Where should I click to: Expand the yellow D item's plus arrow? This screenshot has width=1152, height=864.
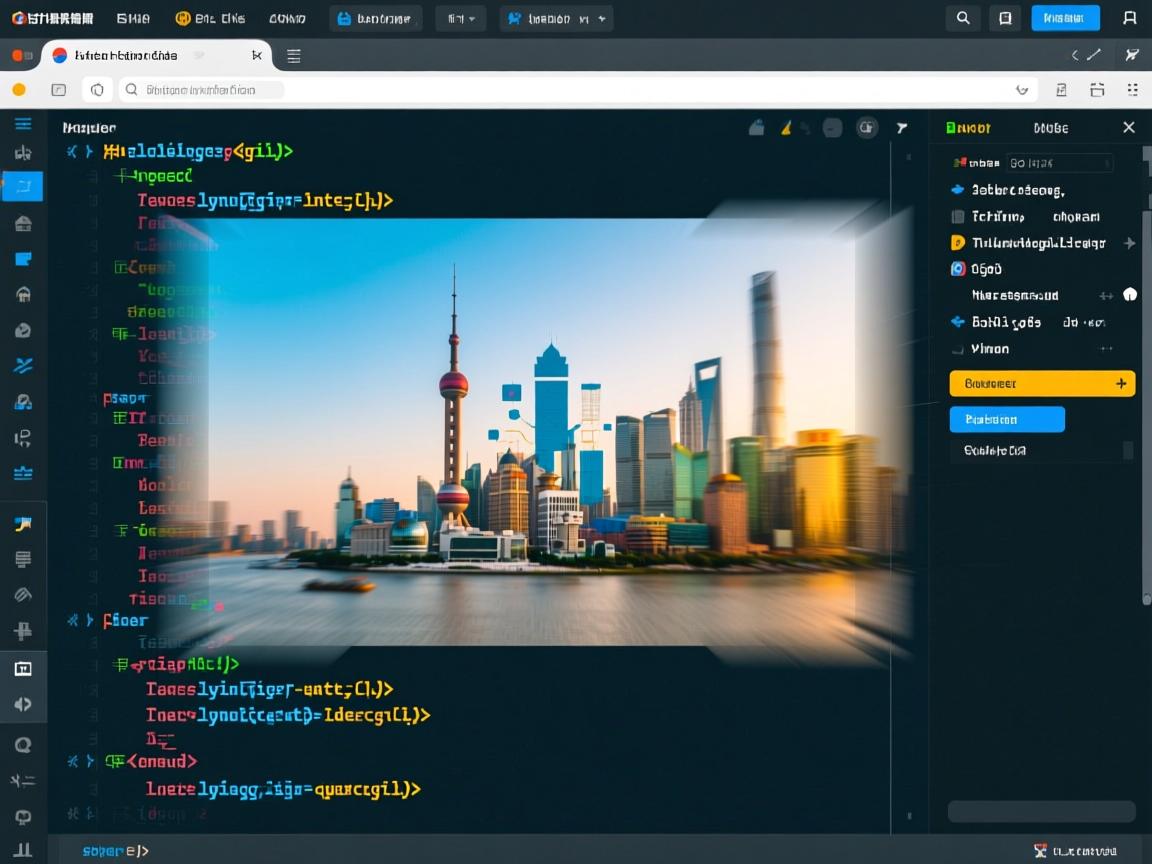pyautogui.click(x=1129, y=243)
